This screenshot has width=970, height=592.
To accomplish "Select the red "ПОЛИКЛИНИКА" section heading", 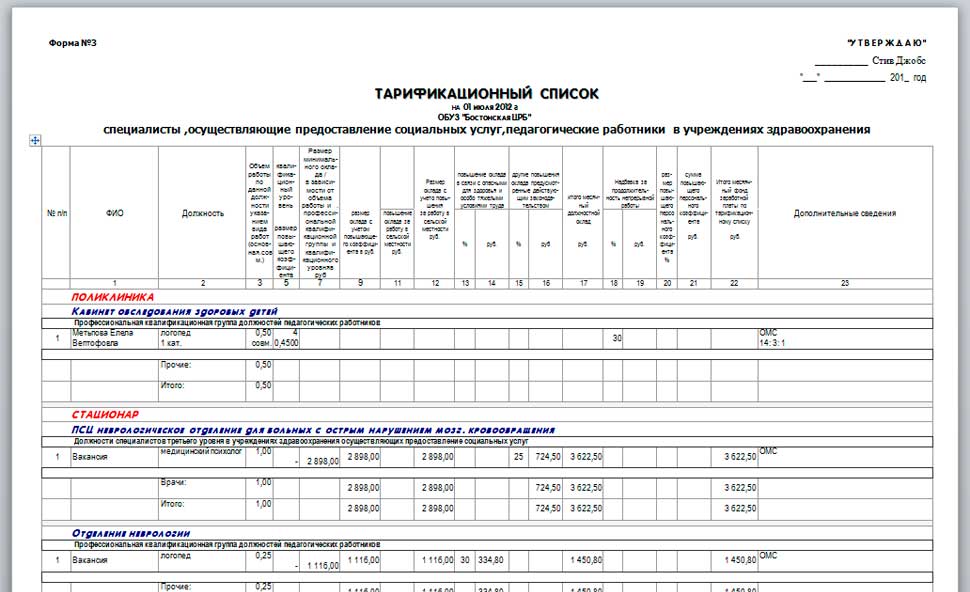I will [x=113, y=297].
